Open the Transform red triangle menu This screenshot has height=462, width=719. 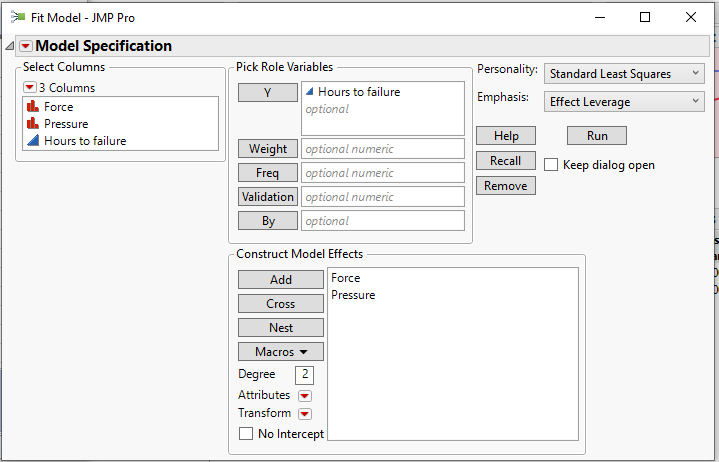pos(305,414)
